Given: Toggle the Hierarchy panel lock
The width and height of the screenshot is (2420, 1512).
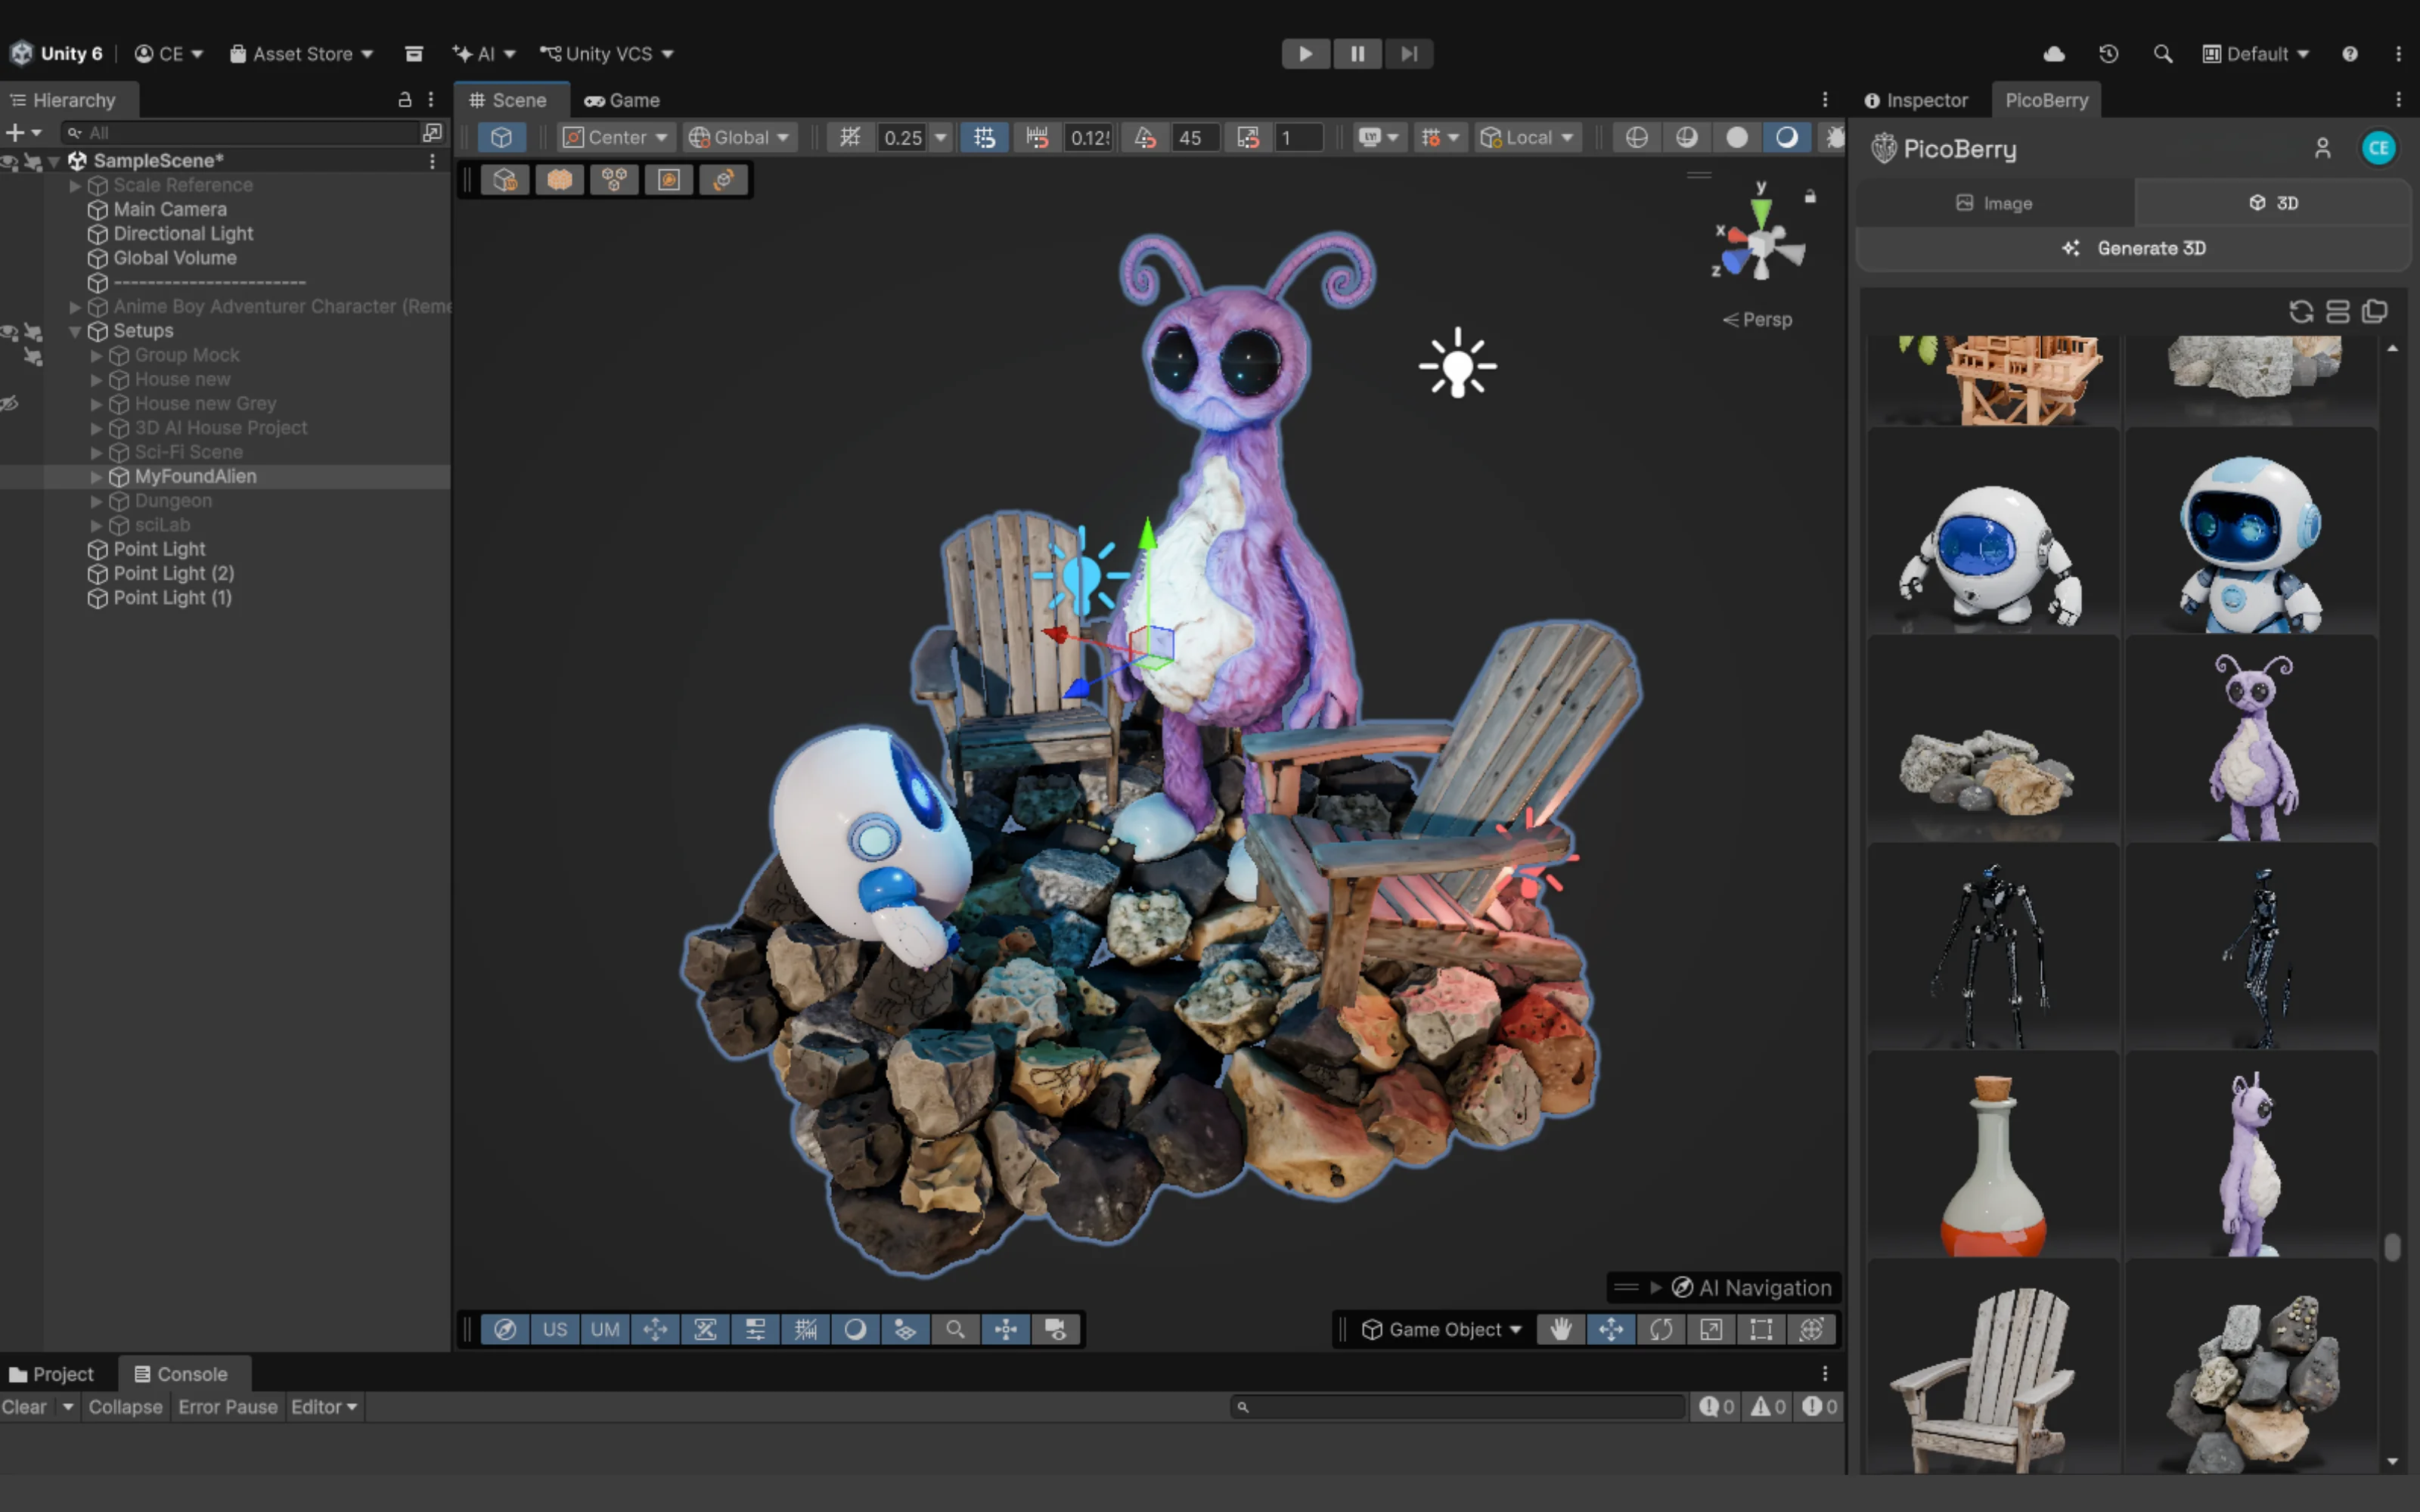Looking at the screenshot, I should (405, 100).
